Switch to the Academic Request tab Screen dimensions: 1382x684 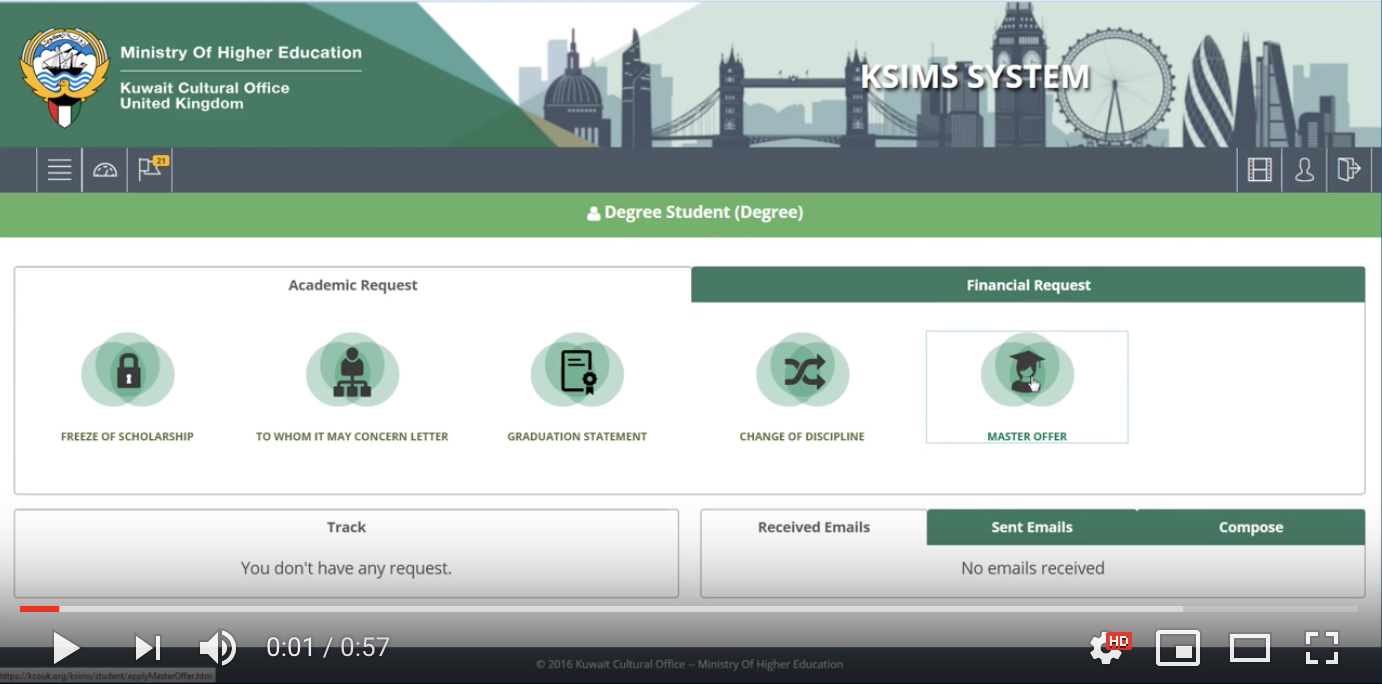[x=352, y=285]
